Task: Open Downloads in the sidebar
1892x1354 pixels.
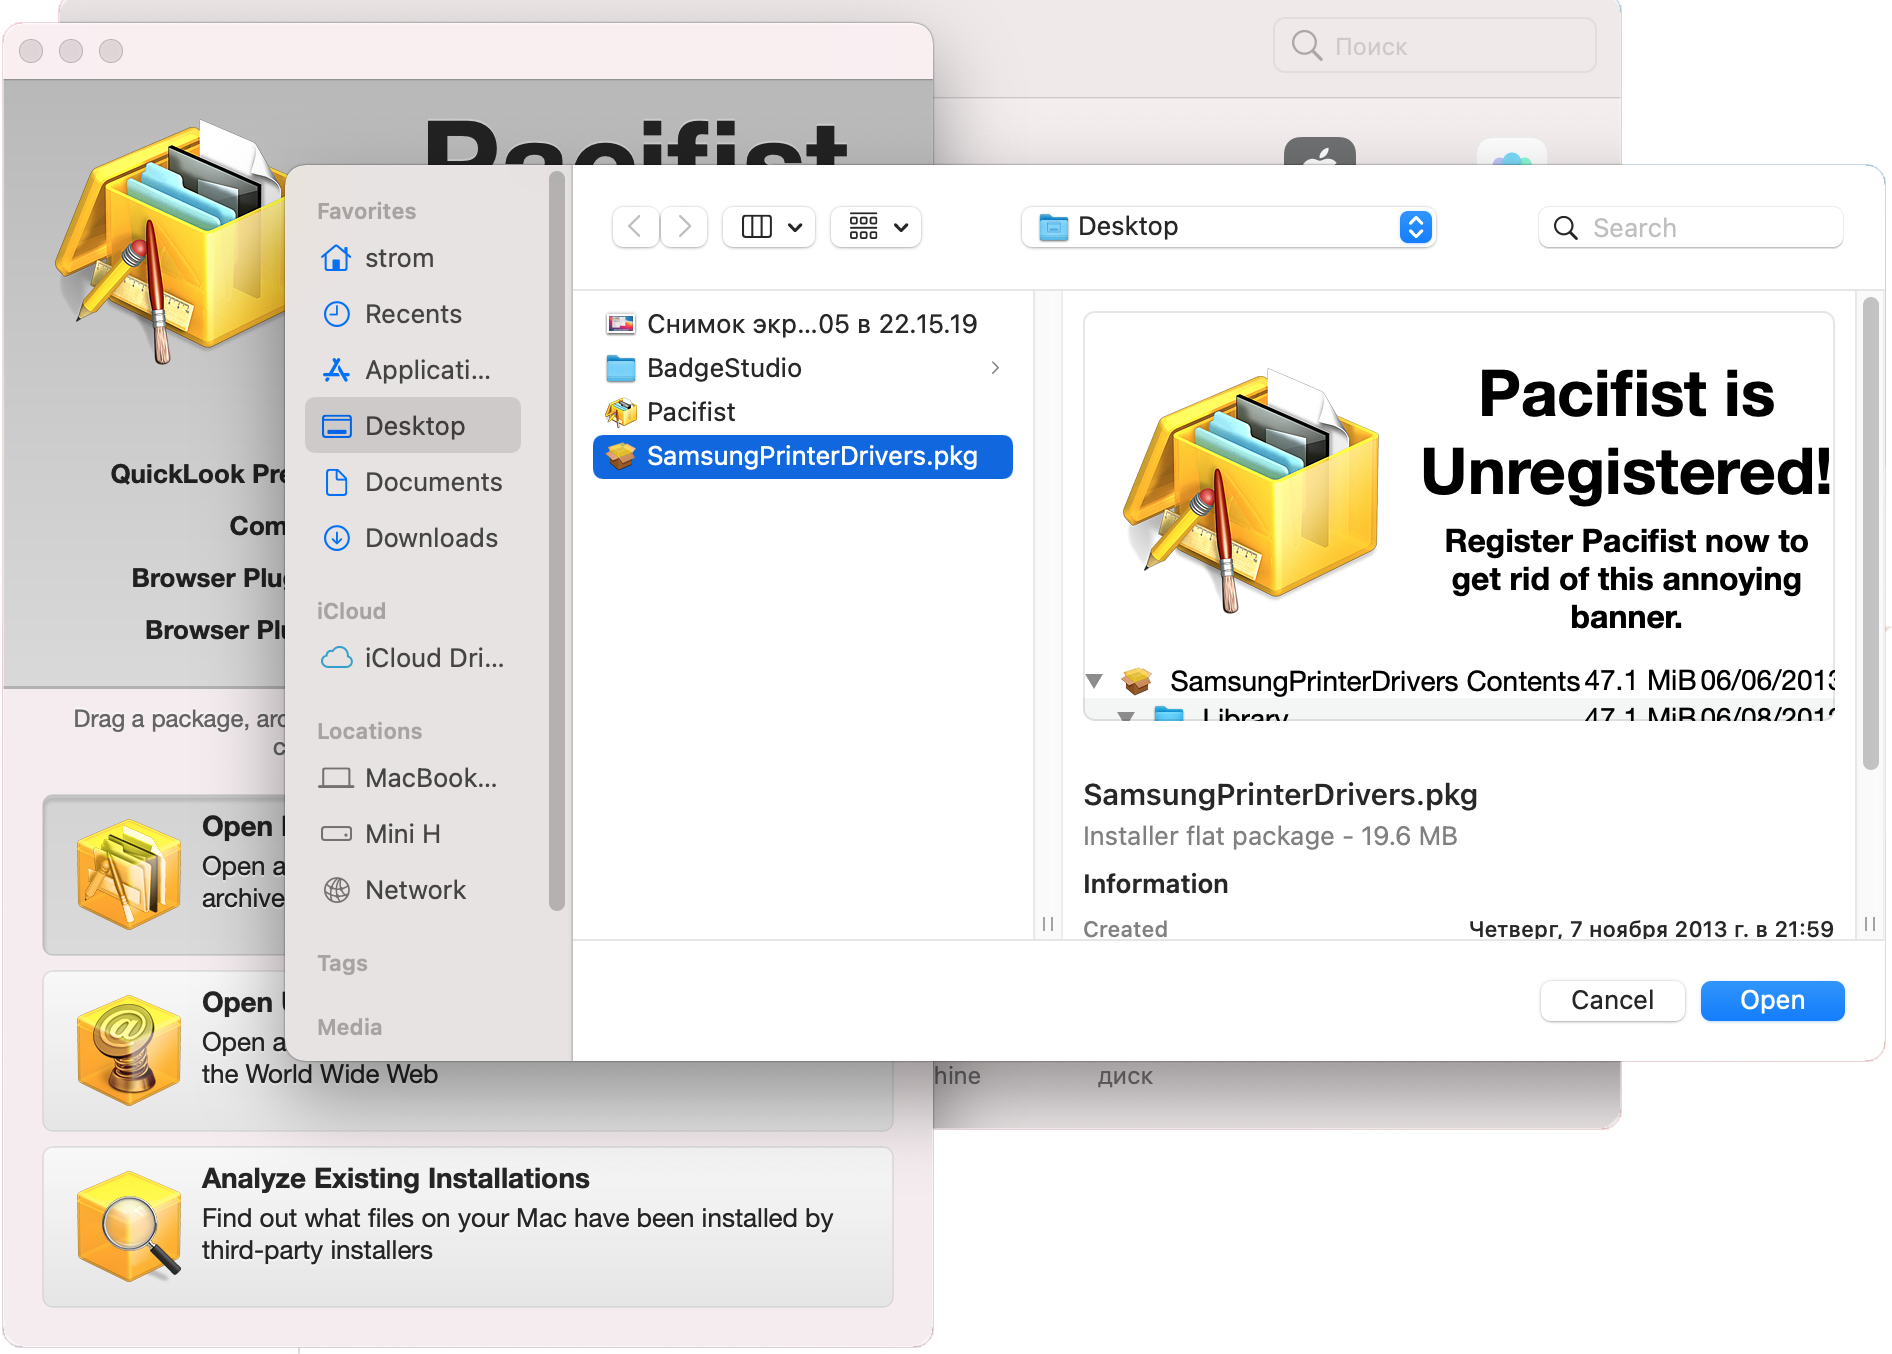Action: point(413,538)
